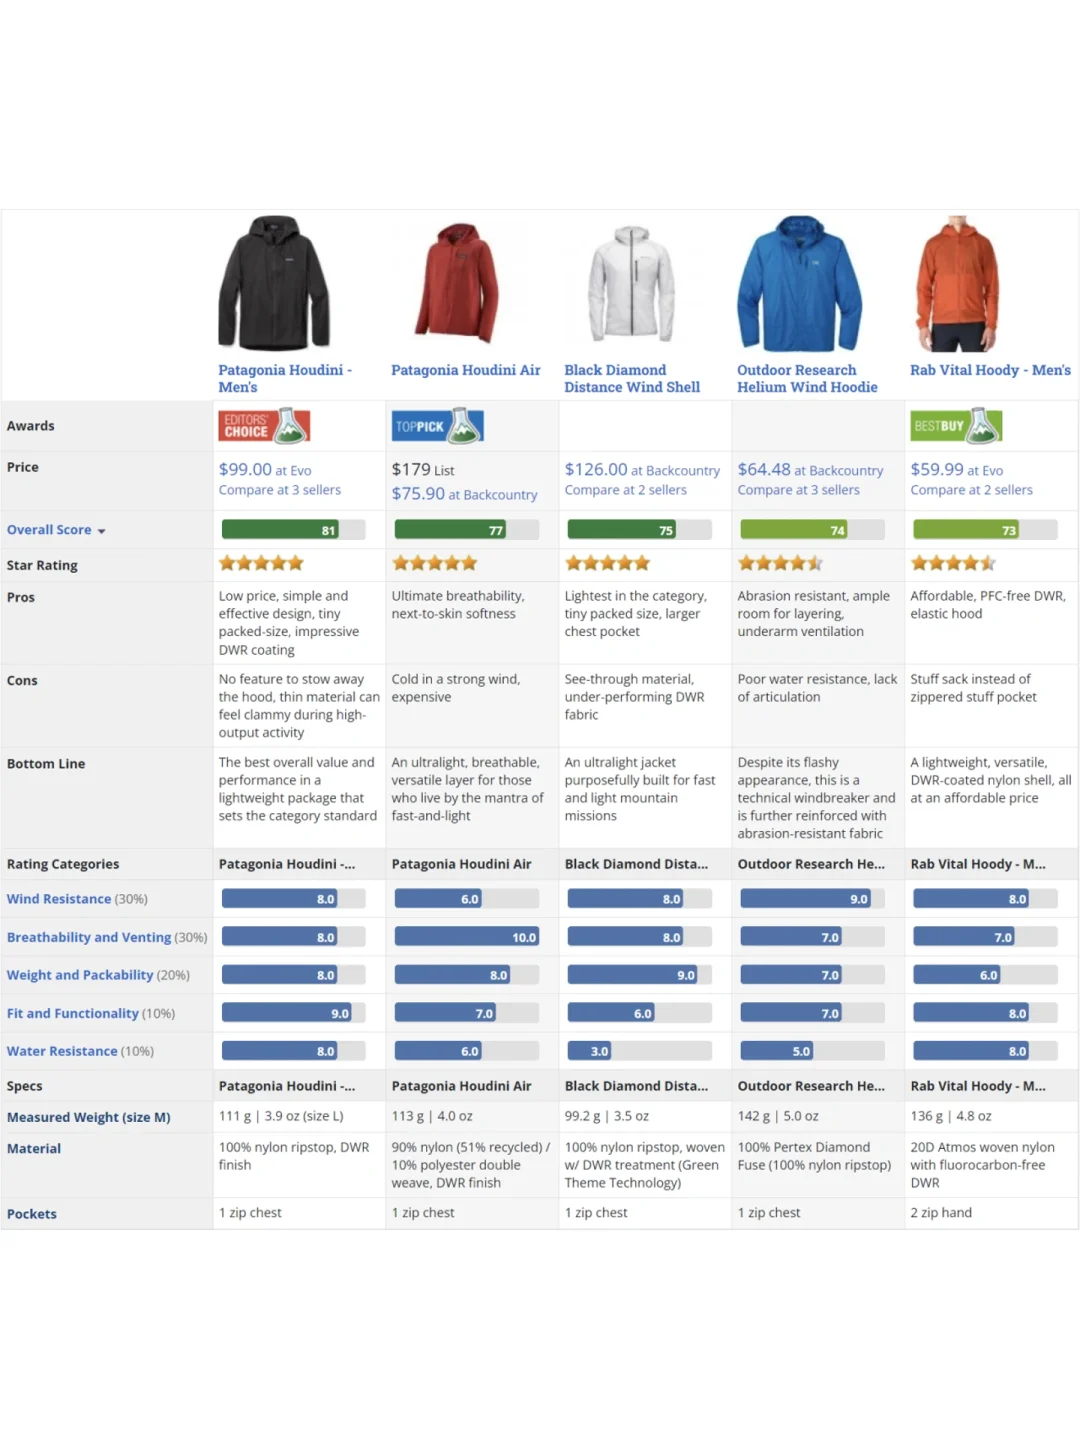Click the $179 List price text

coord(423,470)
